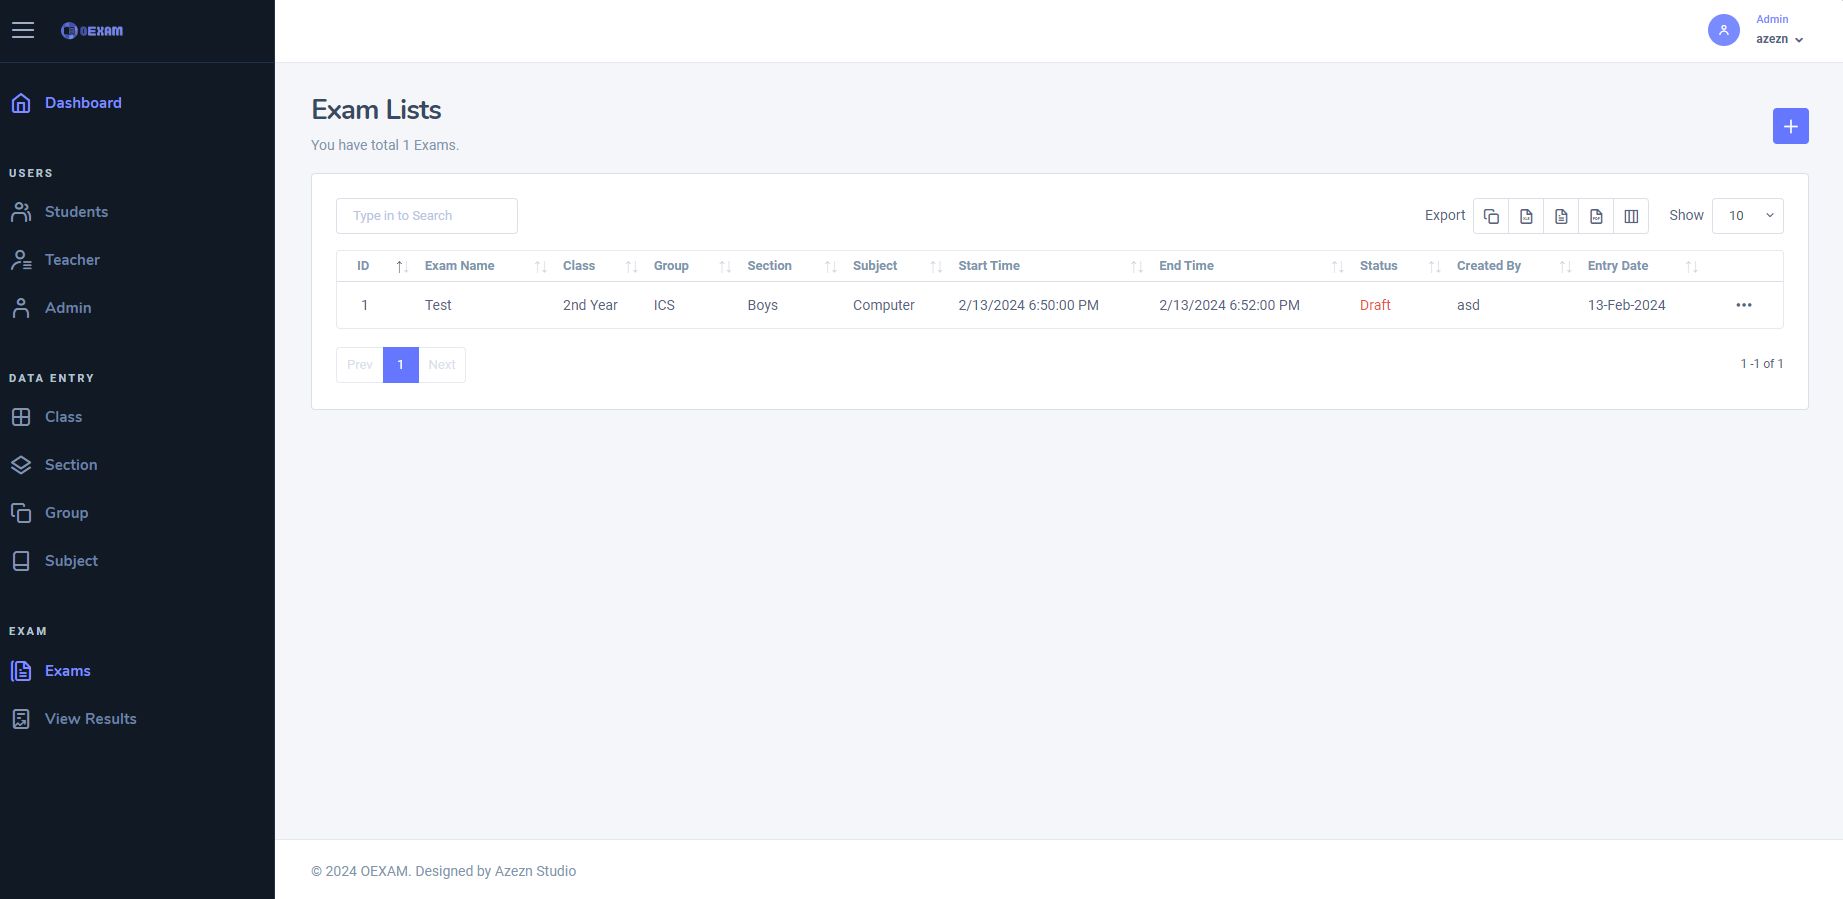The height and width of the screenshot is (899, 1843).
Task: Open Students in the sidebar
Action: 76,212
